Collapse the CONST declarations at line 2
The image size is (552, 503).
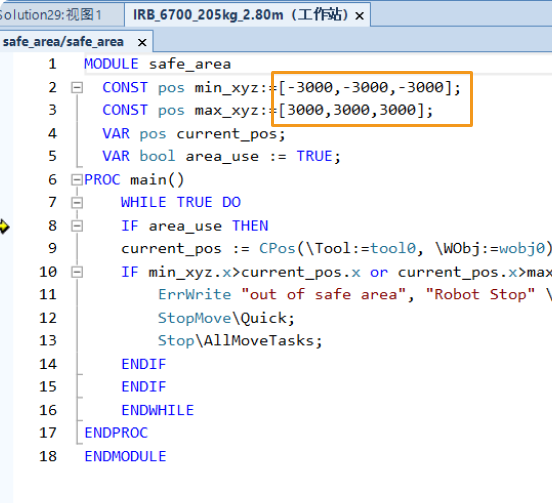pyautogui.click(x=77, y=87)
